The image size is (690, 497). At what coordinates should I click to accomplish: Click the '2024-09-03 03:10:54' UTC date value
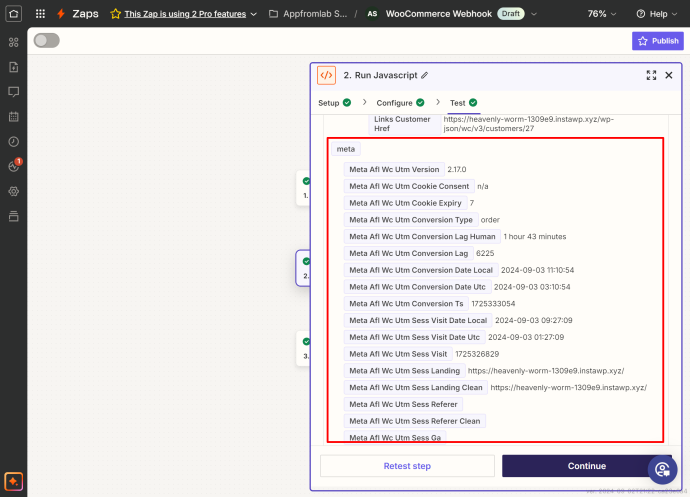pyautogui.click(x=532, y=287)
